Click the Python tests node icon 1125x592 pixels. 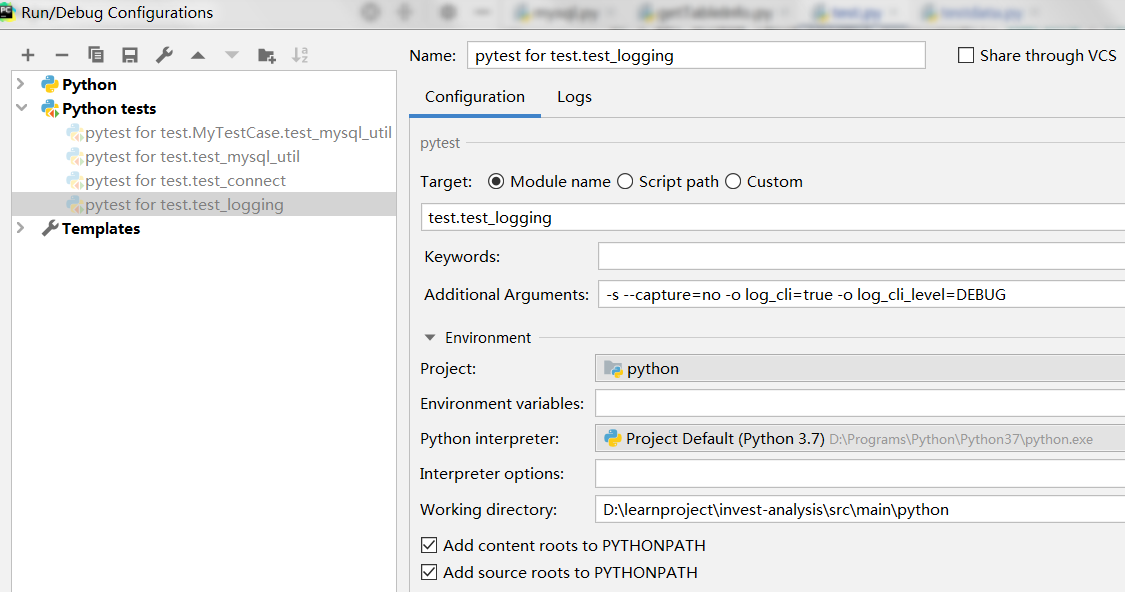tap(50, 108)
